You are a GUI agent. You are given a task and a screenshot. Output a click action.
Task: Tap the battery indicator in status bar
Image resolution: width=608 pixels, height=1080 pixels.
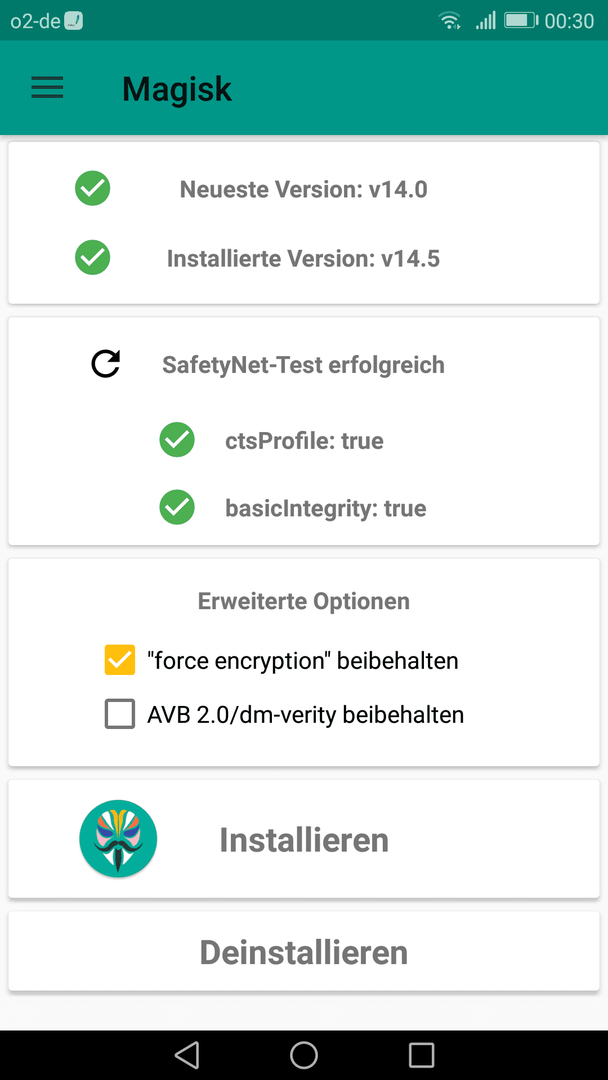(522, 21)
